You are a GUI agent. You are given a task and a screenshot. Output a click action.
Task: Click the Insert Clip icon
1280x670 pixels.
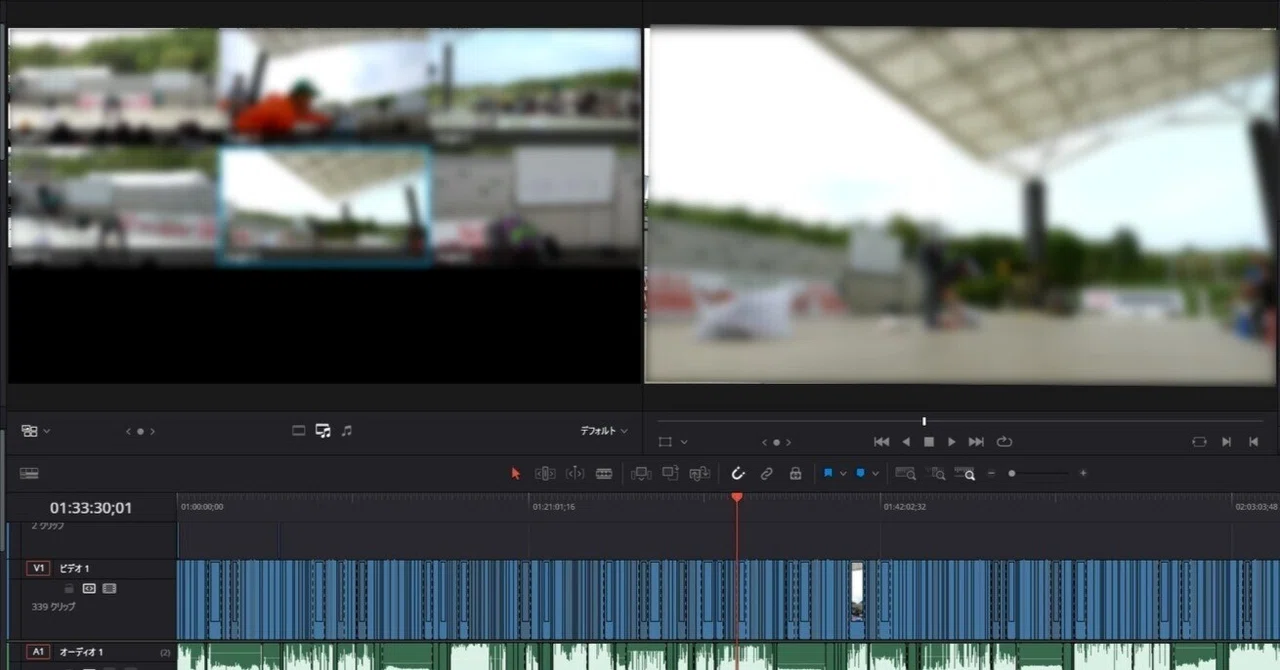point(641,473)
